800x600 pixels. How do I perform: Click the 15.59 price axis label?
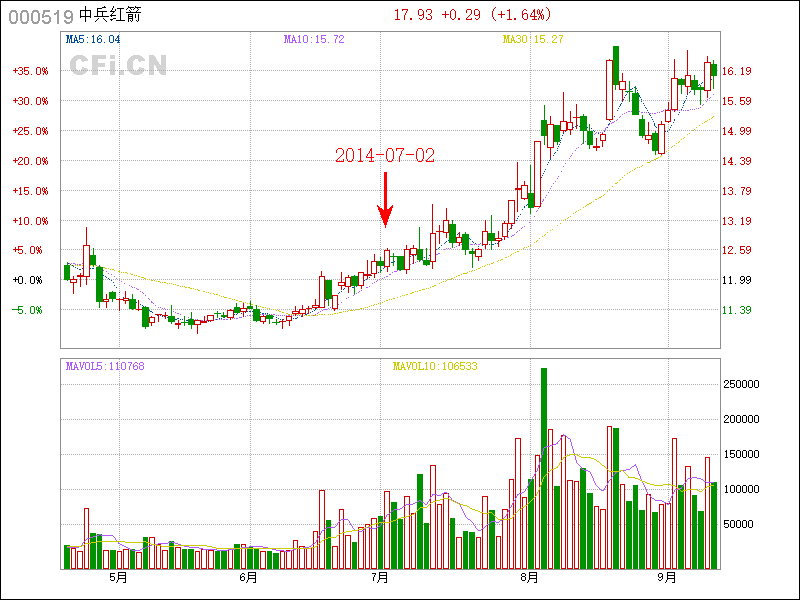coord(737,101)
